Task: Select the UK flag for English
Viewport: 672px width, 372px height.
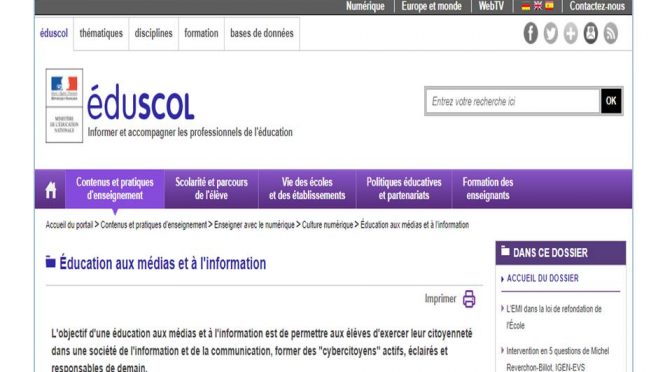Action: point(537,6)
